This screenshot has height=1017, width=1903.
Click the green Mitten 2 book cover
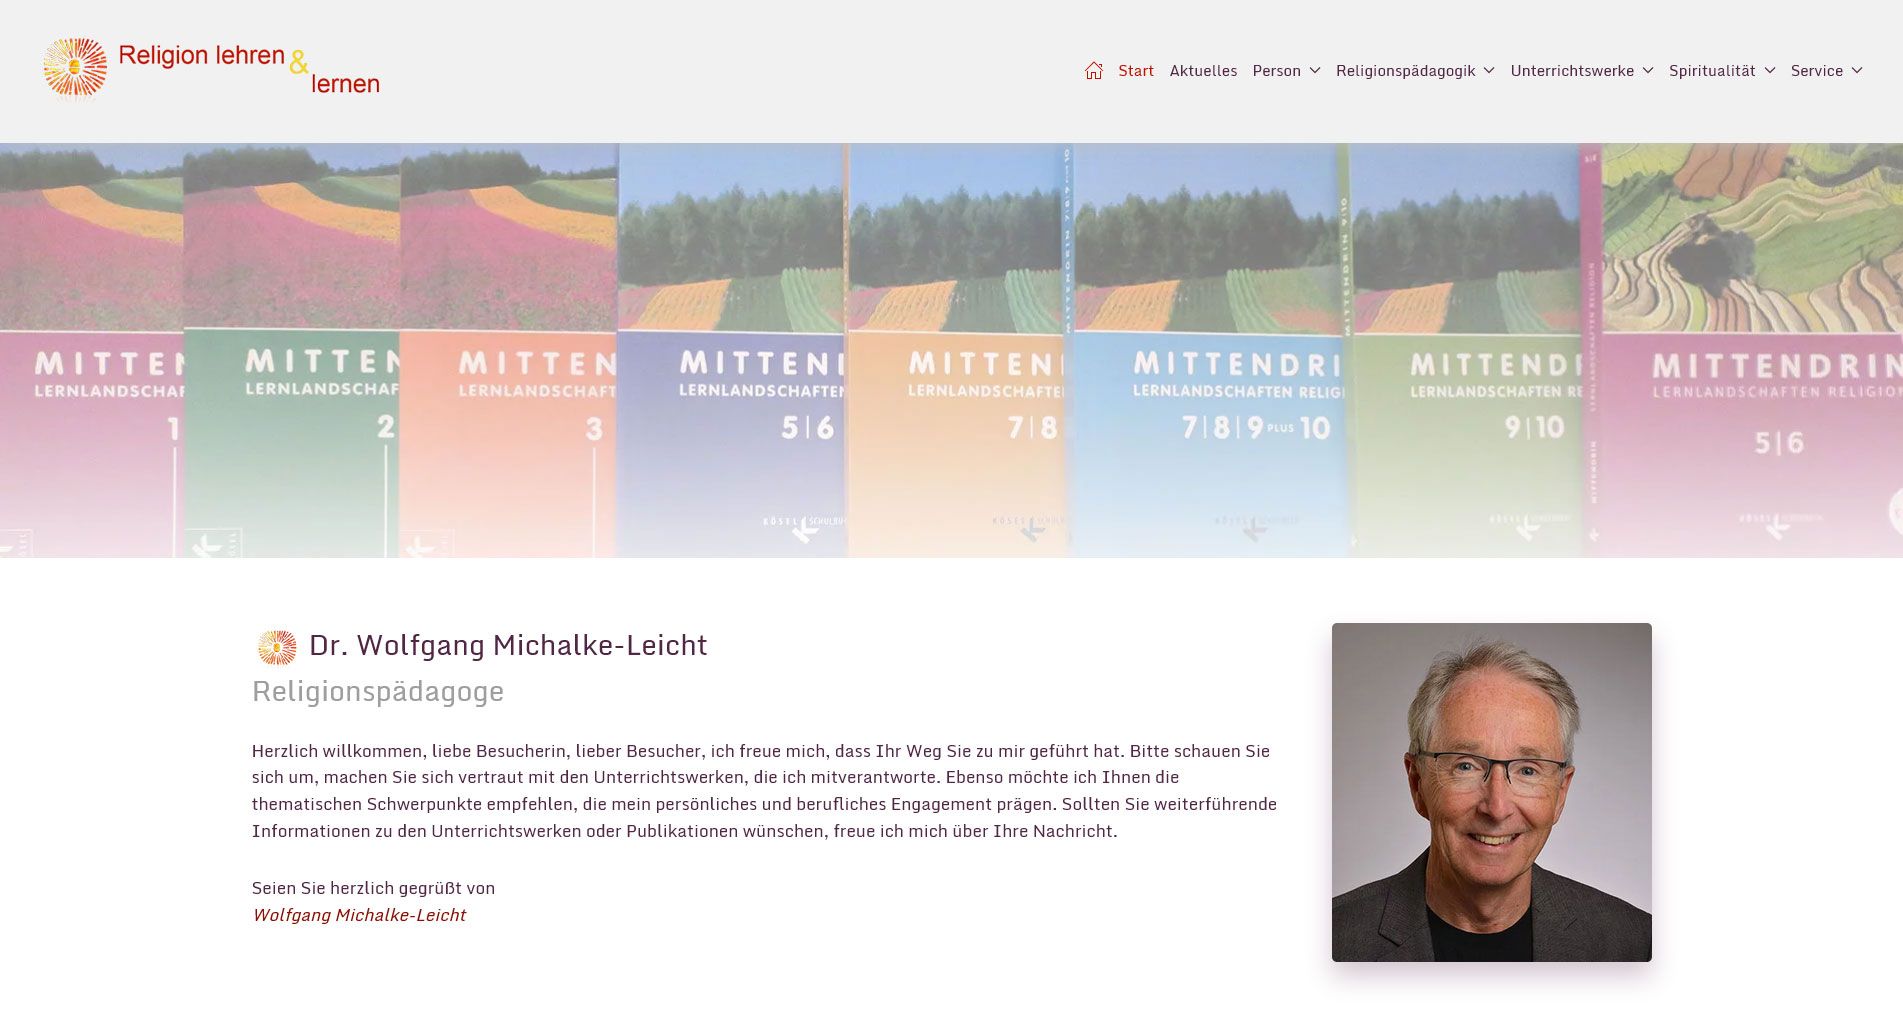[x=292, y=350]
